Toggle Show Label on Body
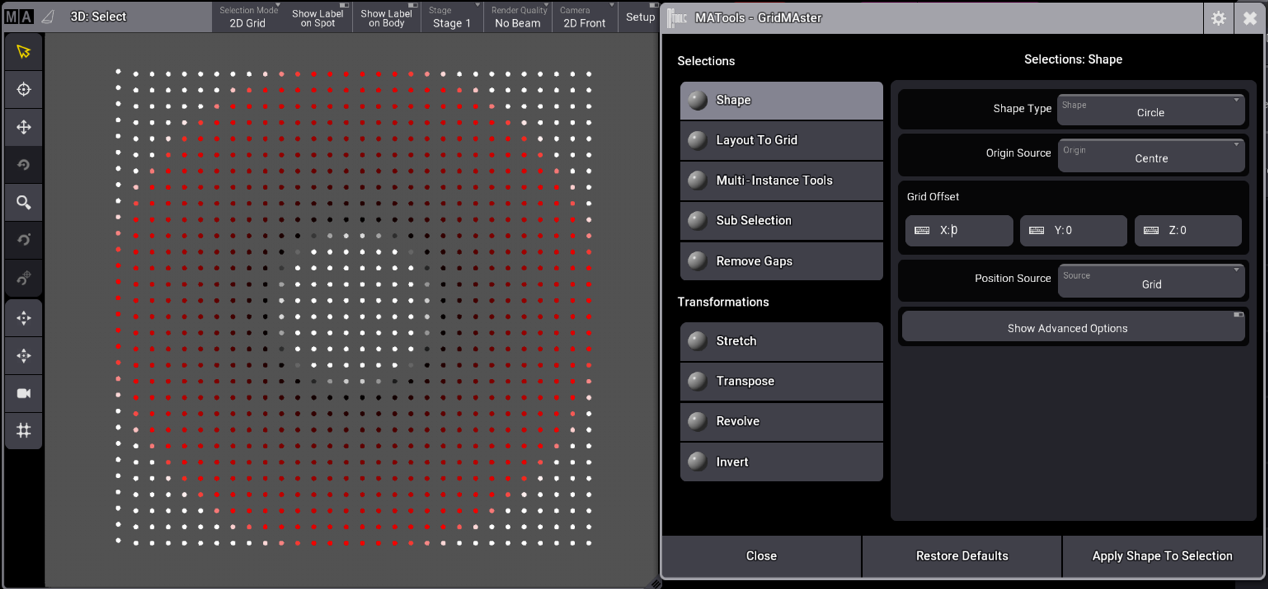Image resolution: width=1268 pixels, height=589 pixels. [x=387, y=17]
